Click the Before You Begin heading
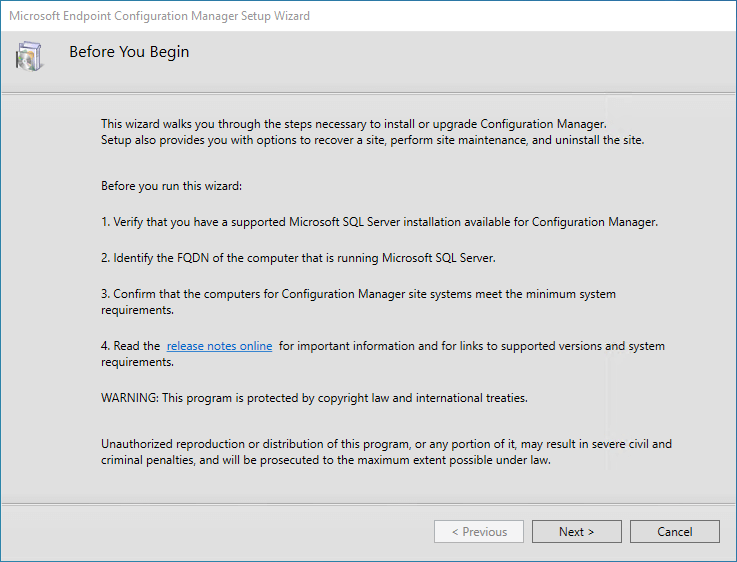 (129, 52)
